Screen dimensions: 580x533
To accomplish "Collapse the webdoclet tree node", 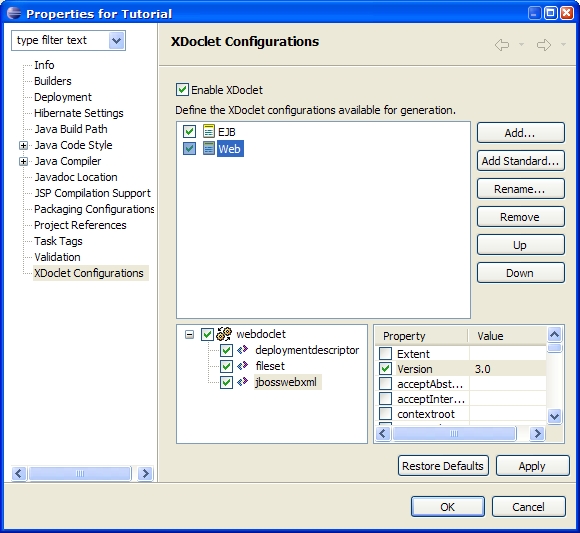I will [x=189, y=335].
